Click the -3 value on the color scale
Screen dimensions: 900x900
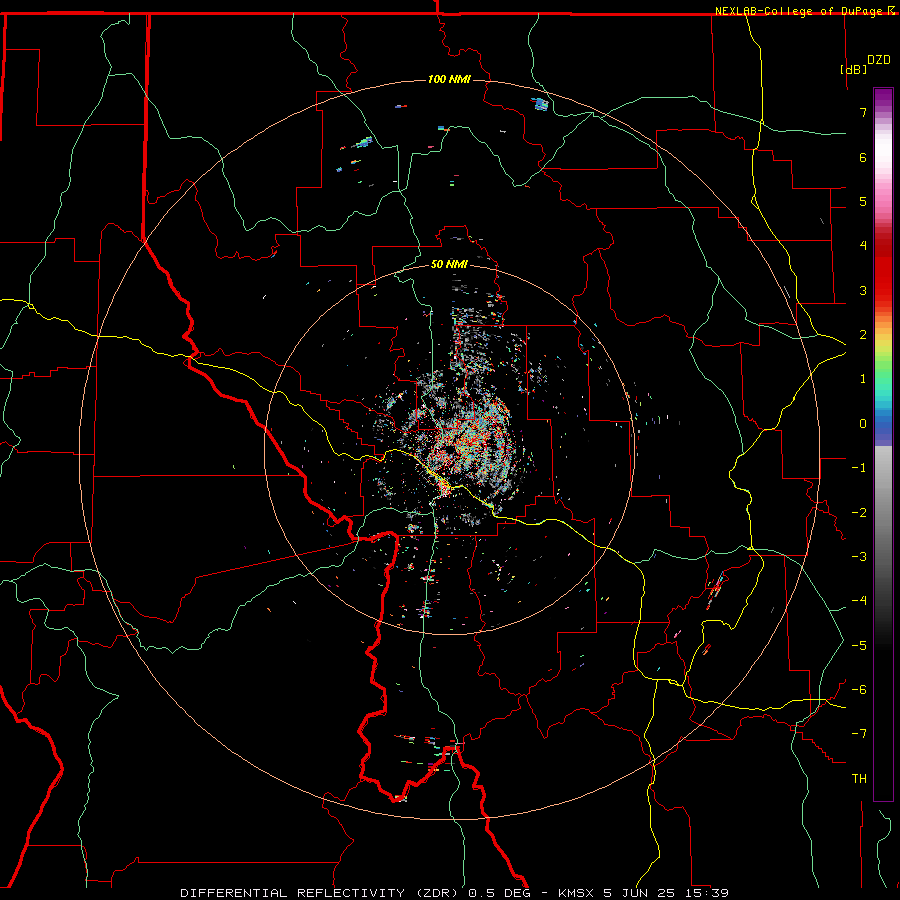[859, 557]
